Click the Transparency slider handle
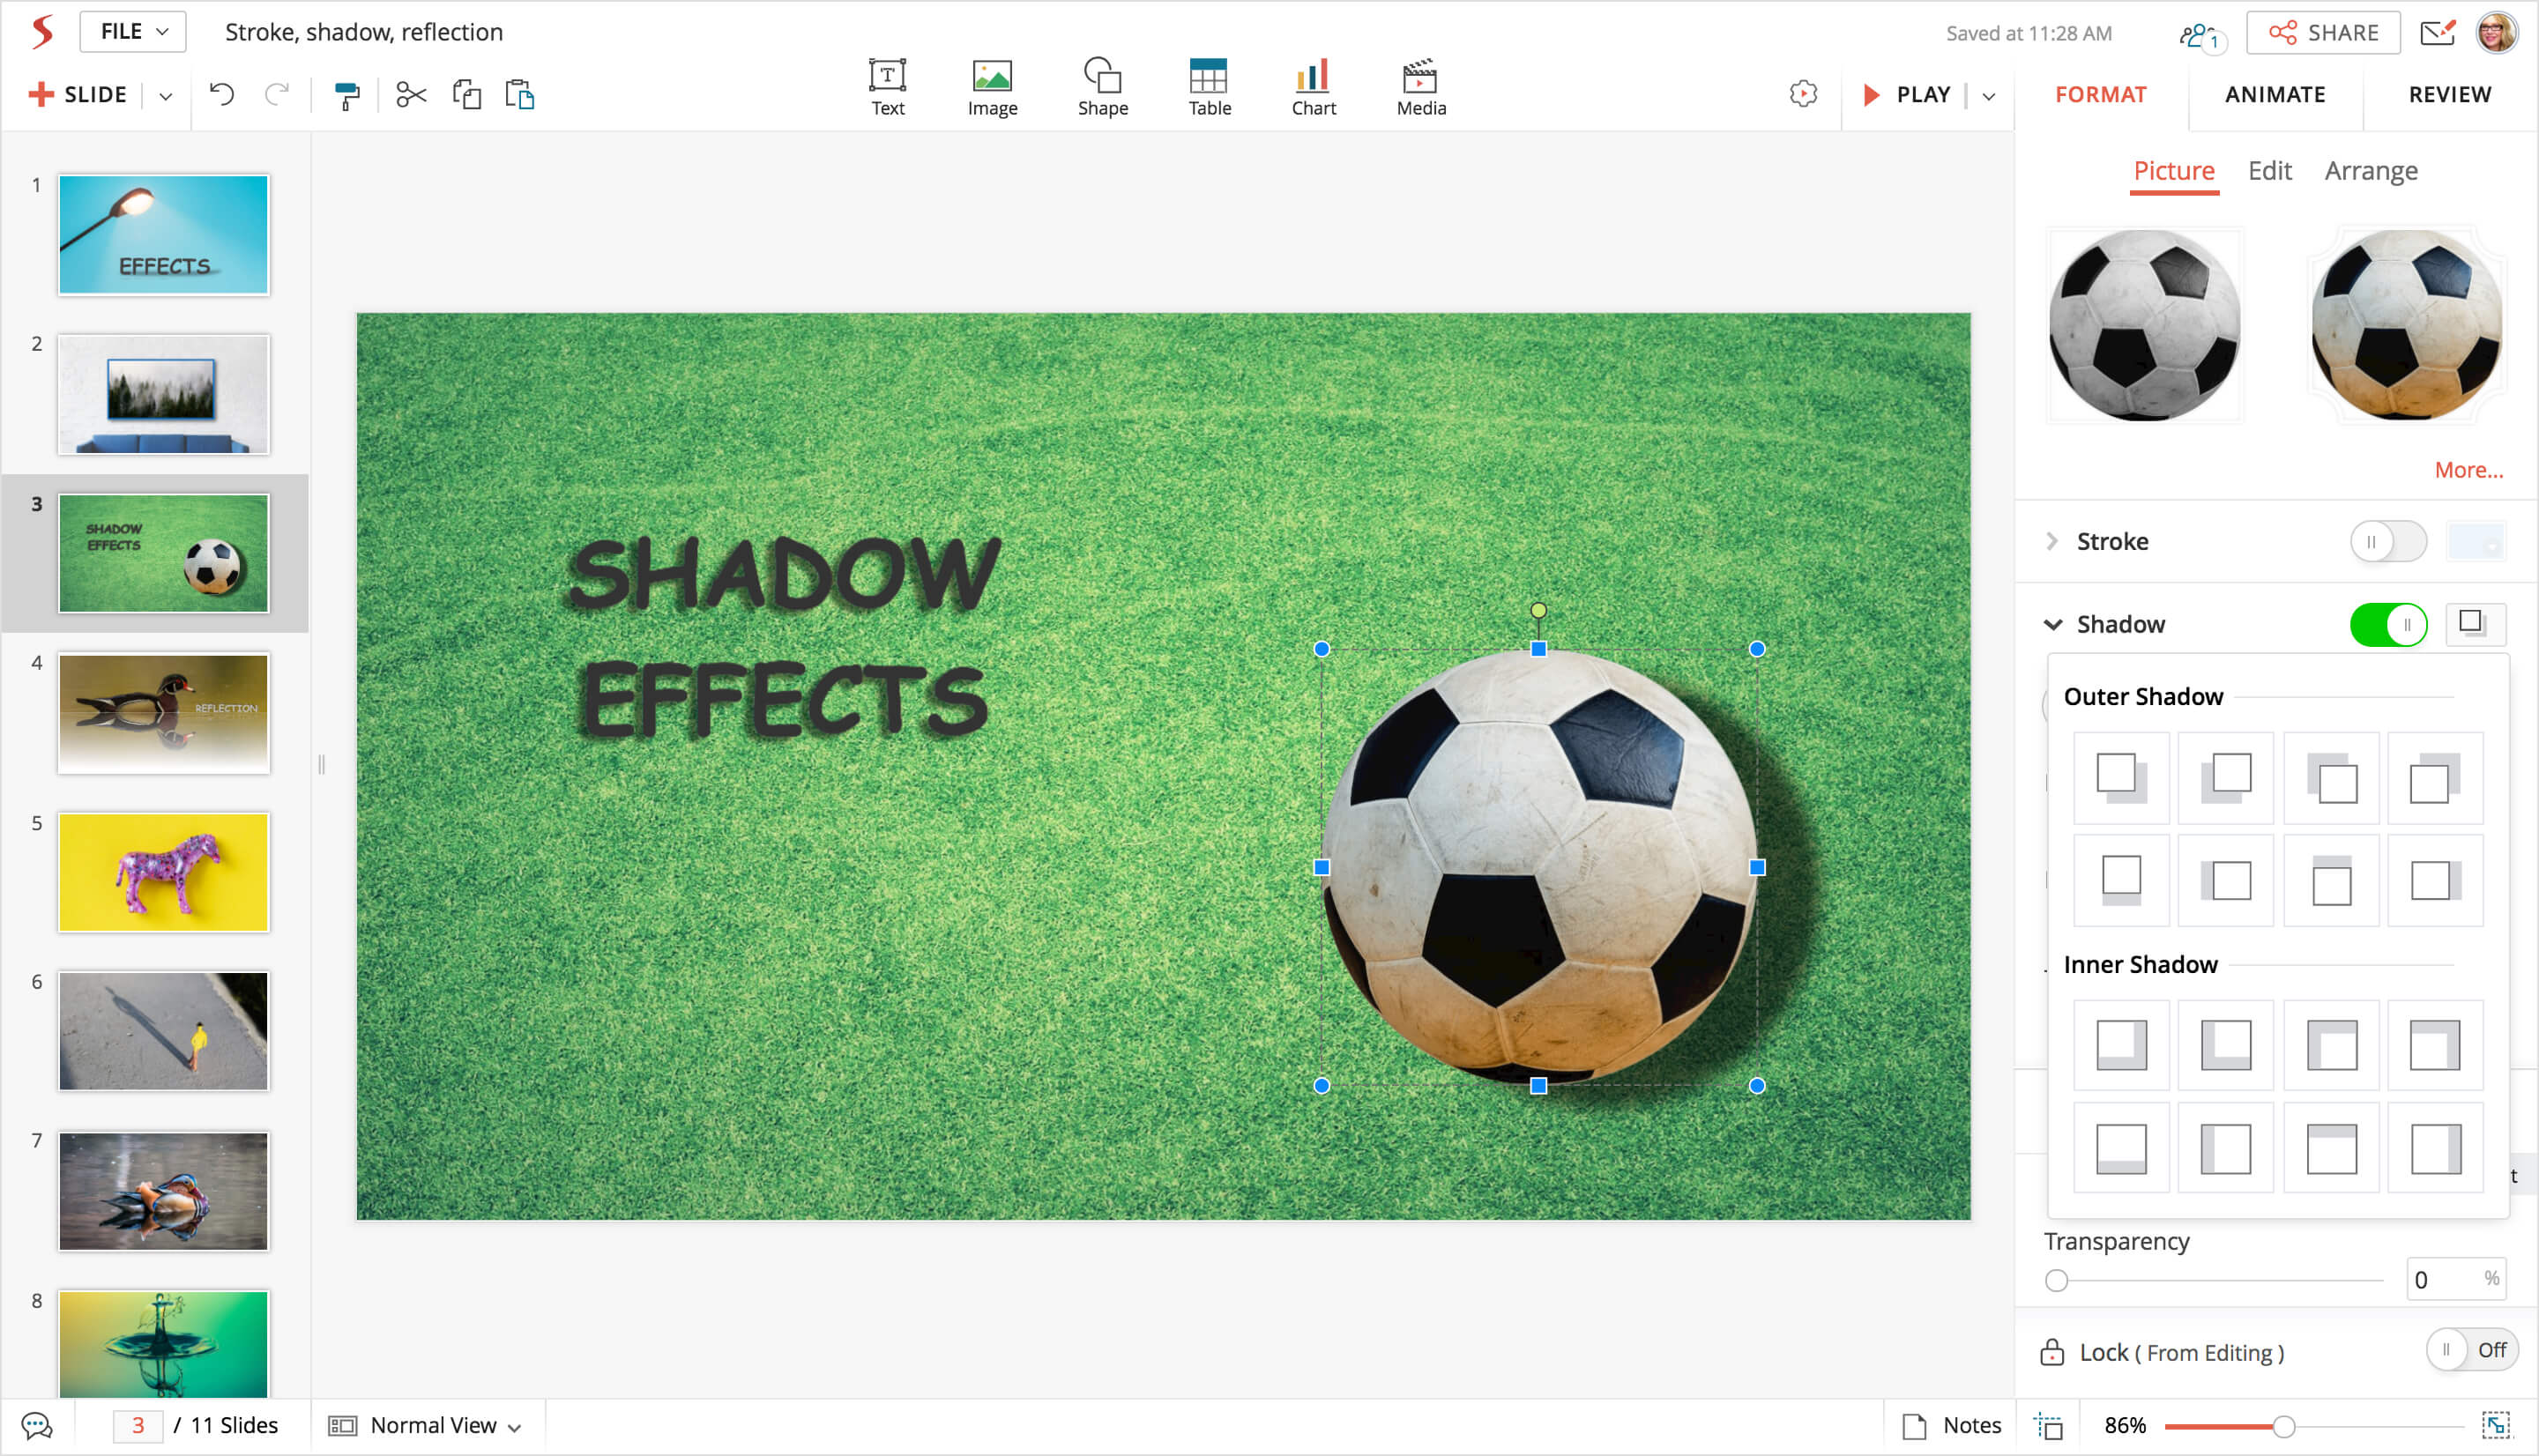This screenshot has width=2539, height=1456. point(2056,1280)
